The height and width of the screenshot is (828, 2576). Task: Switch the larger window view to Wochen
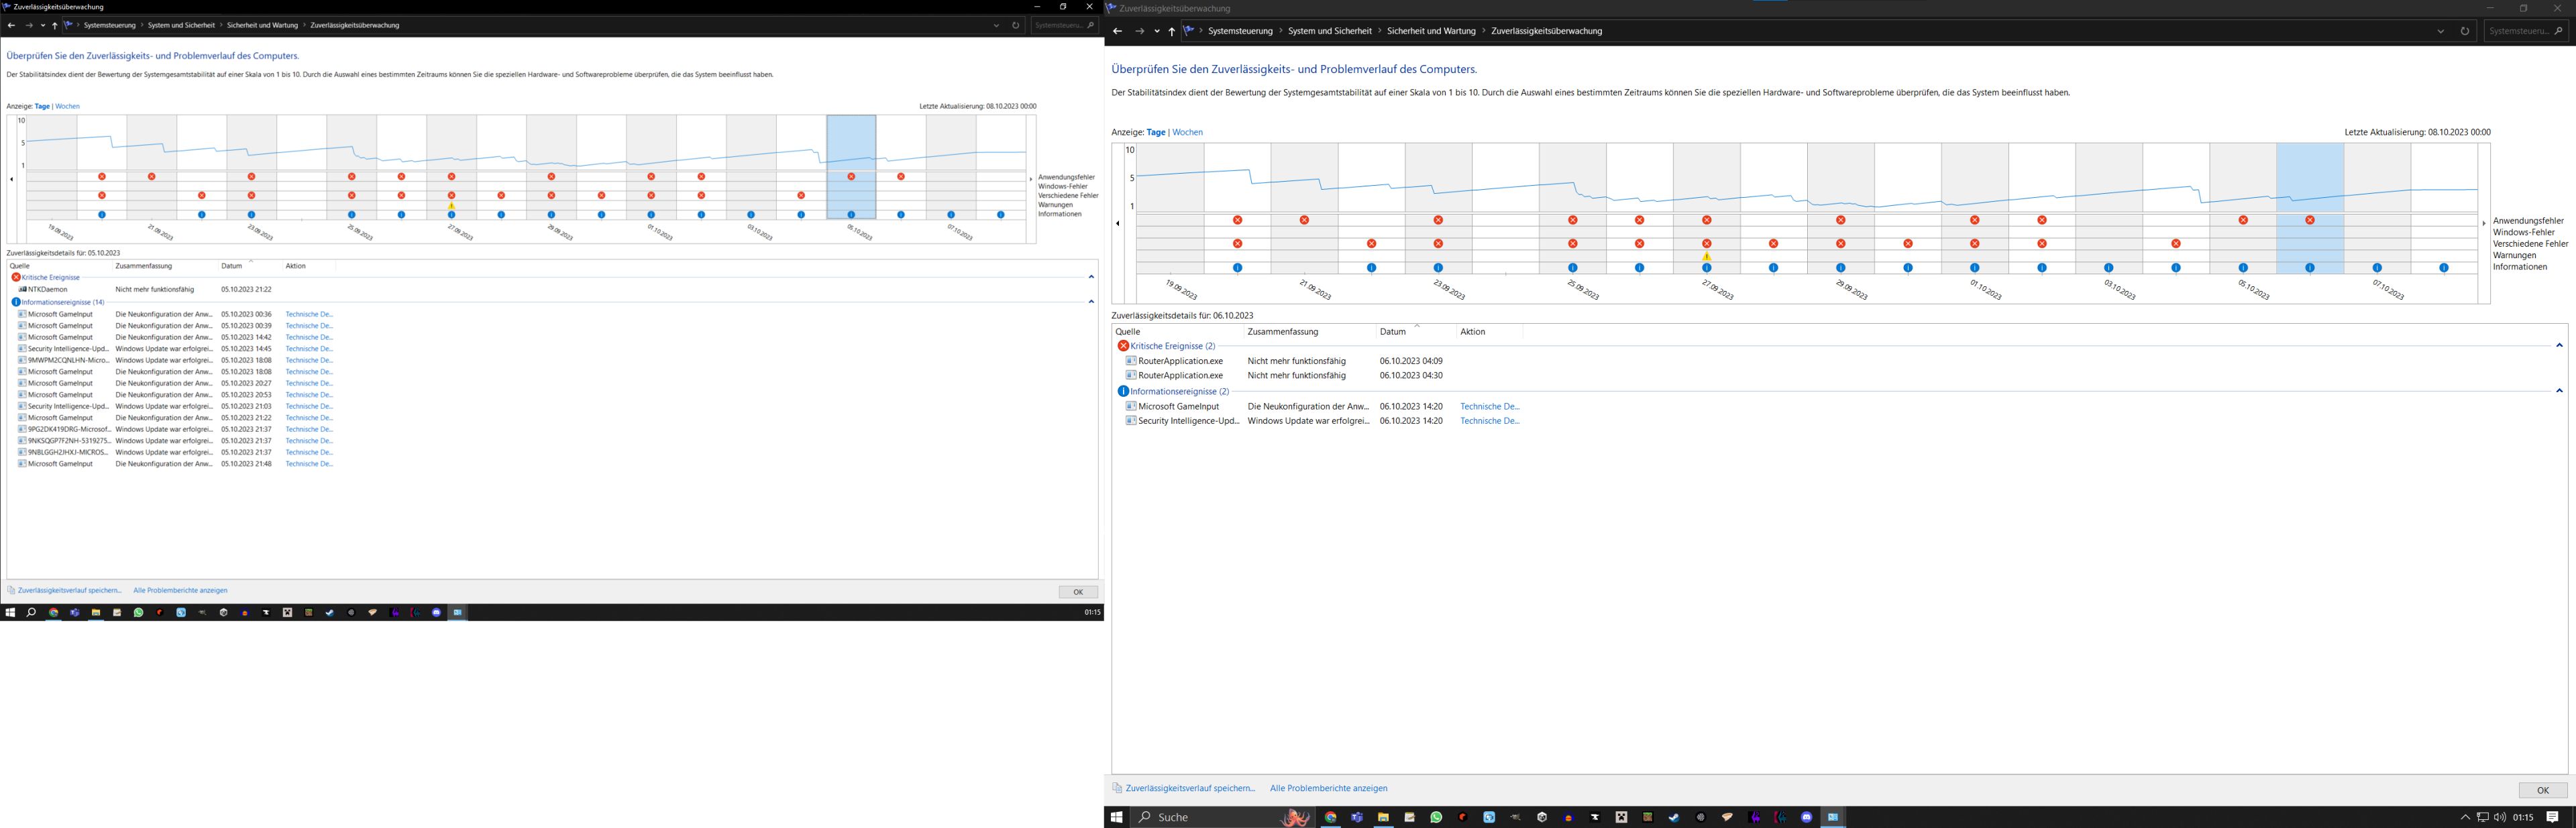[x=1187, y=132]
